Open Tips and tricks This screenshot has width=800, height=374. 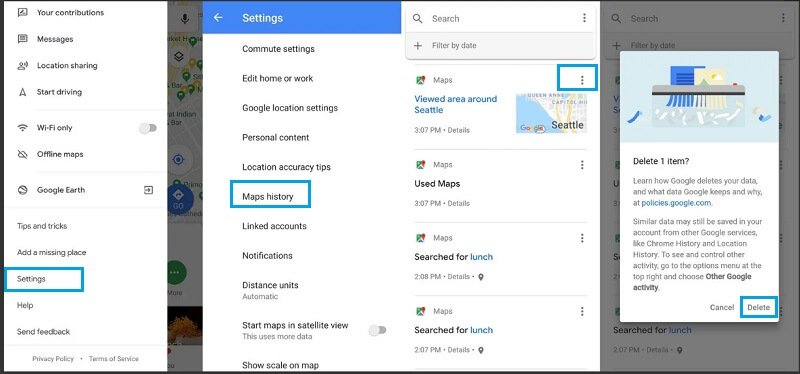click(42, 226)
